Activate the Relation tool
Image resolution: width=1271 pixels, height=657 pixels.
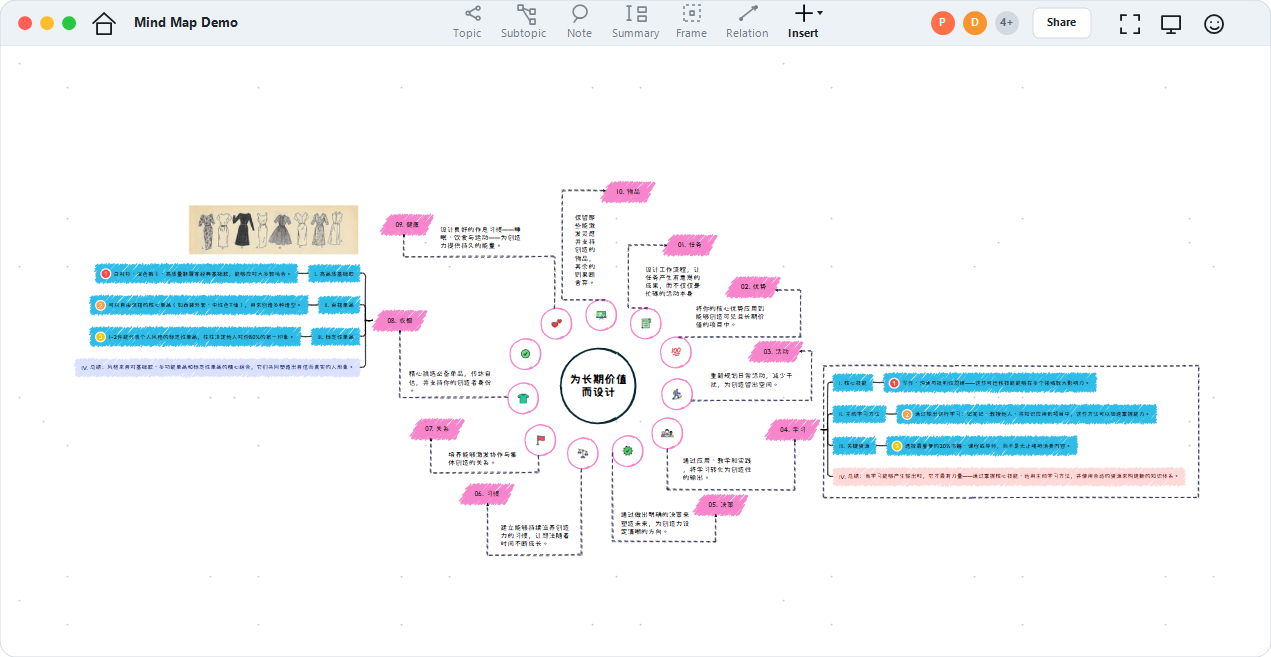(x=747, y=22)
